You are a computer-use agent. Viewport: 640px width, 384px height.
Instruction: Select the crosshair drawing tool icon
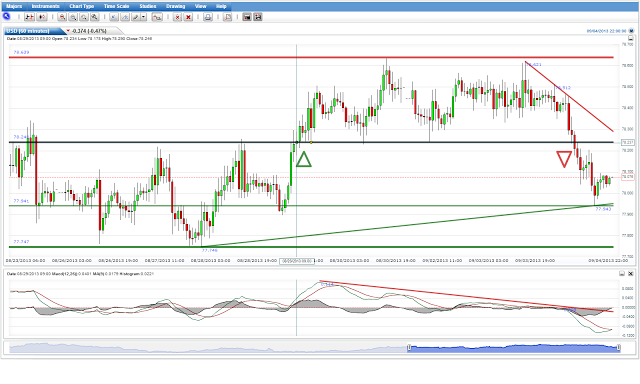[125, 17]
